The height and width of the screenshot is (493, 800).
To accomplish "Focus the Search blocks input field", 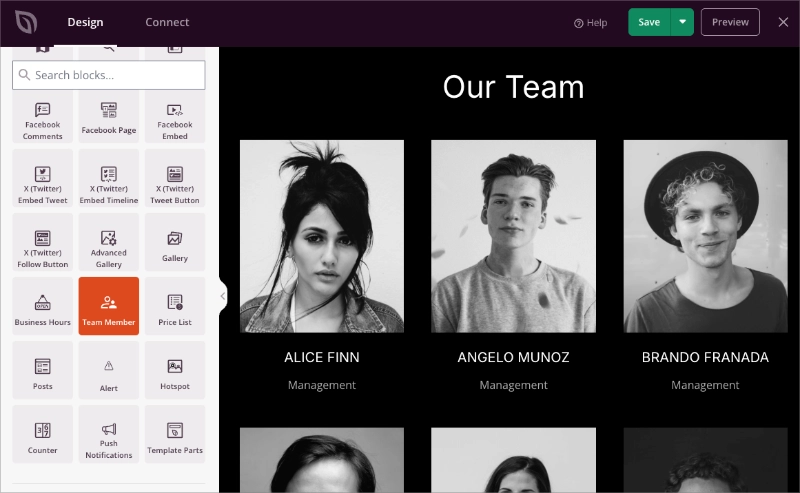I will (x=109, y=75).
